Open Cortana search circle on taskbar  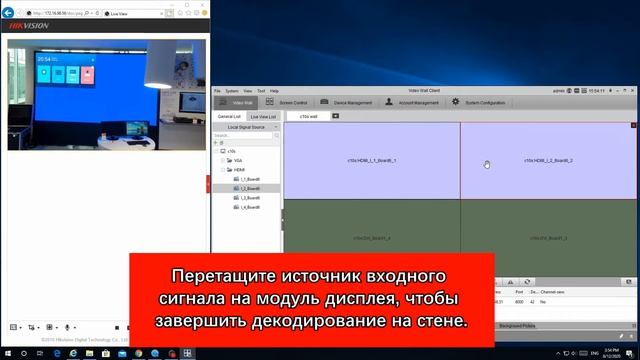pyautogui.click(x=24, y=353)
